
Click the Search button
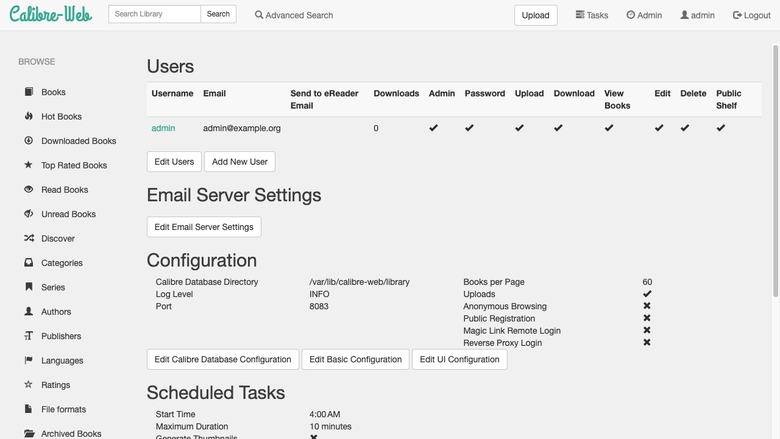tap(218, 14)
